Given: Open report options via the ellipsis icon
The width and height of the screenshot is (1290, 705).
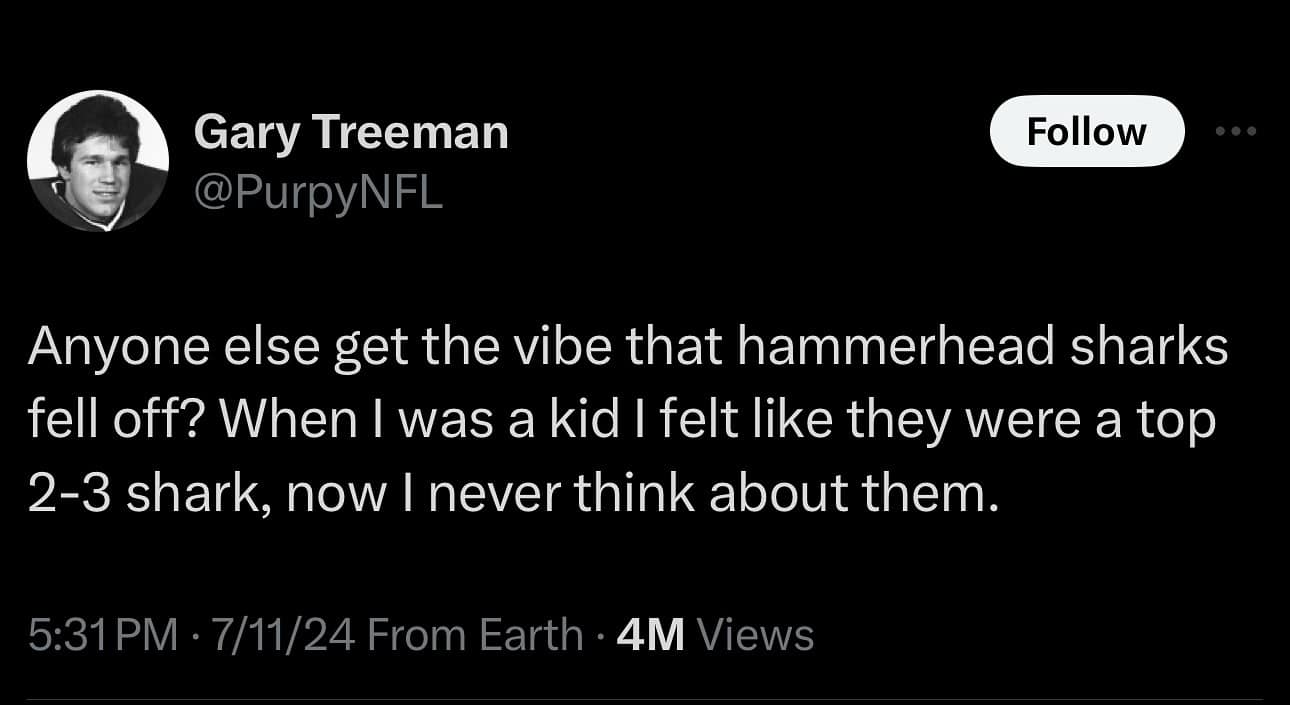Looking at the screenshot, I should point(1237,130).
